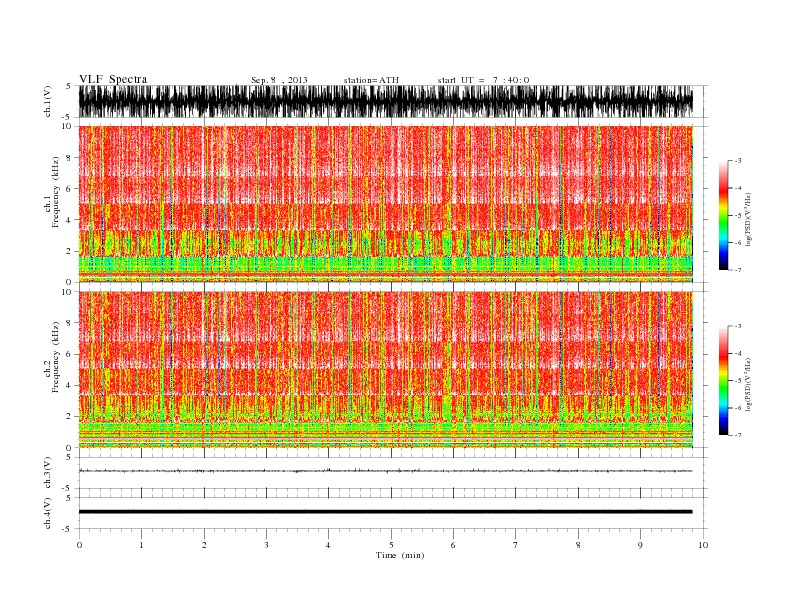792x612 pixels.
Task: Select the 'ch.1(V)' waveform axis label
Action: [x=48, y=101]
